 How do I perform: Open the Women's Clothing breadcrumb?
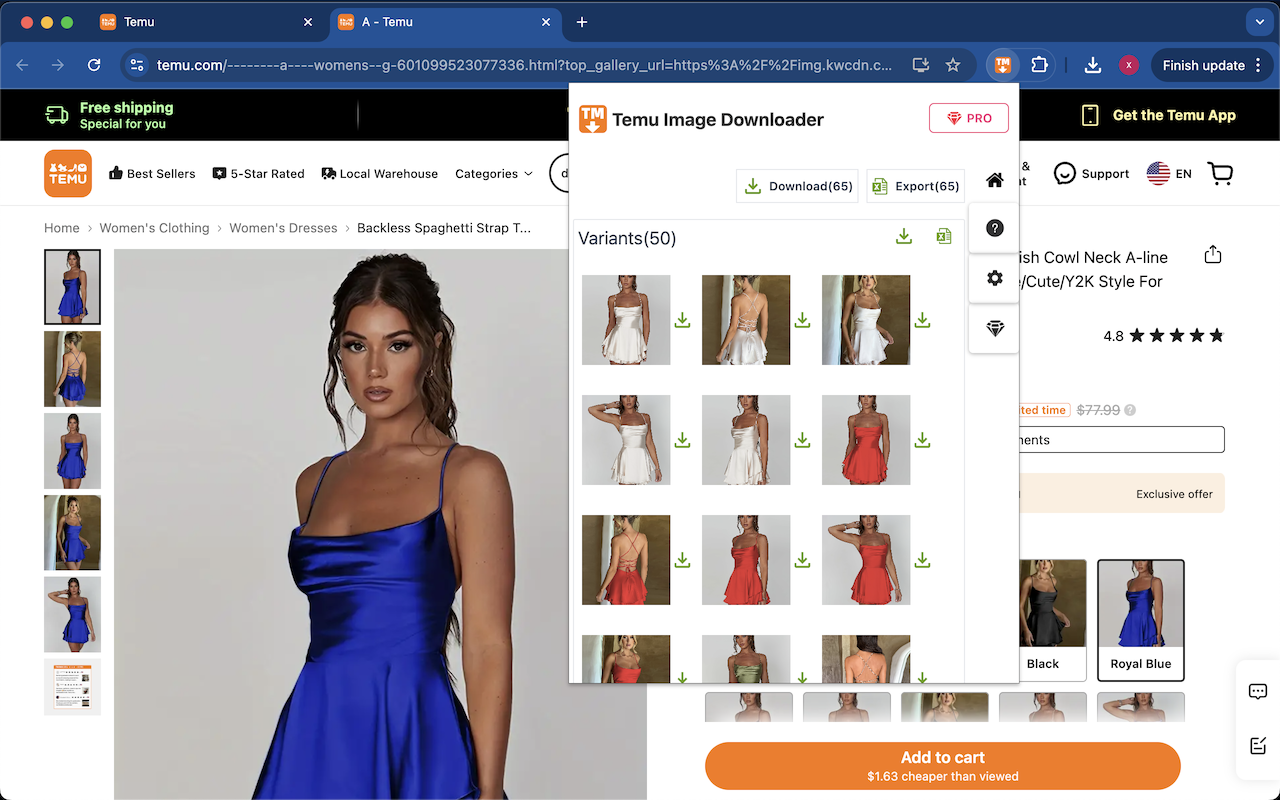[154, 228]
